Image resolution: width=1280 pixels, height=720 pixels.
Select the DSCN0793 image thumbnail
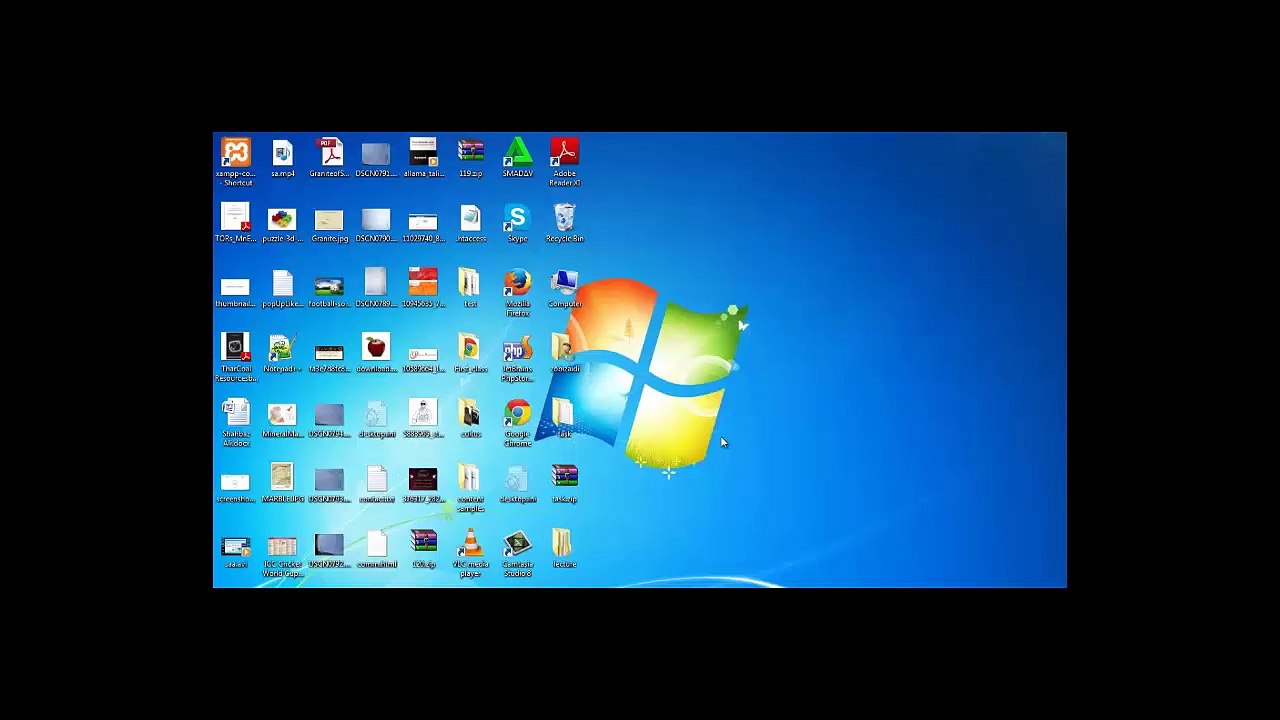click(x=329, y=480)
